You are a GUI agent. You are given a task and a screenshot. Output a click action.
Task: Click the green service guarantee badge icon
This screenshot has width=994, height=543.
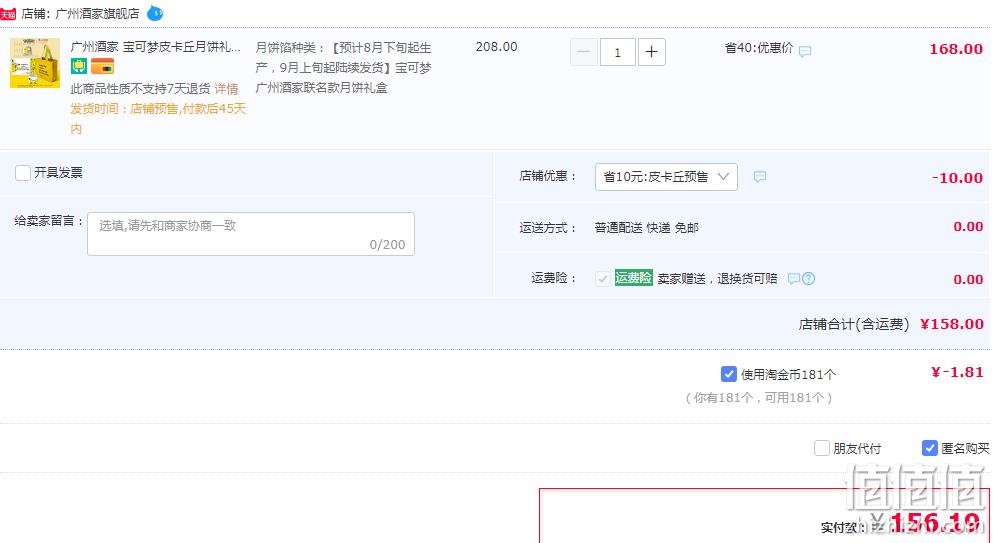(79, 66)
